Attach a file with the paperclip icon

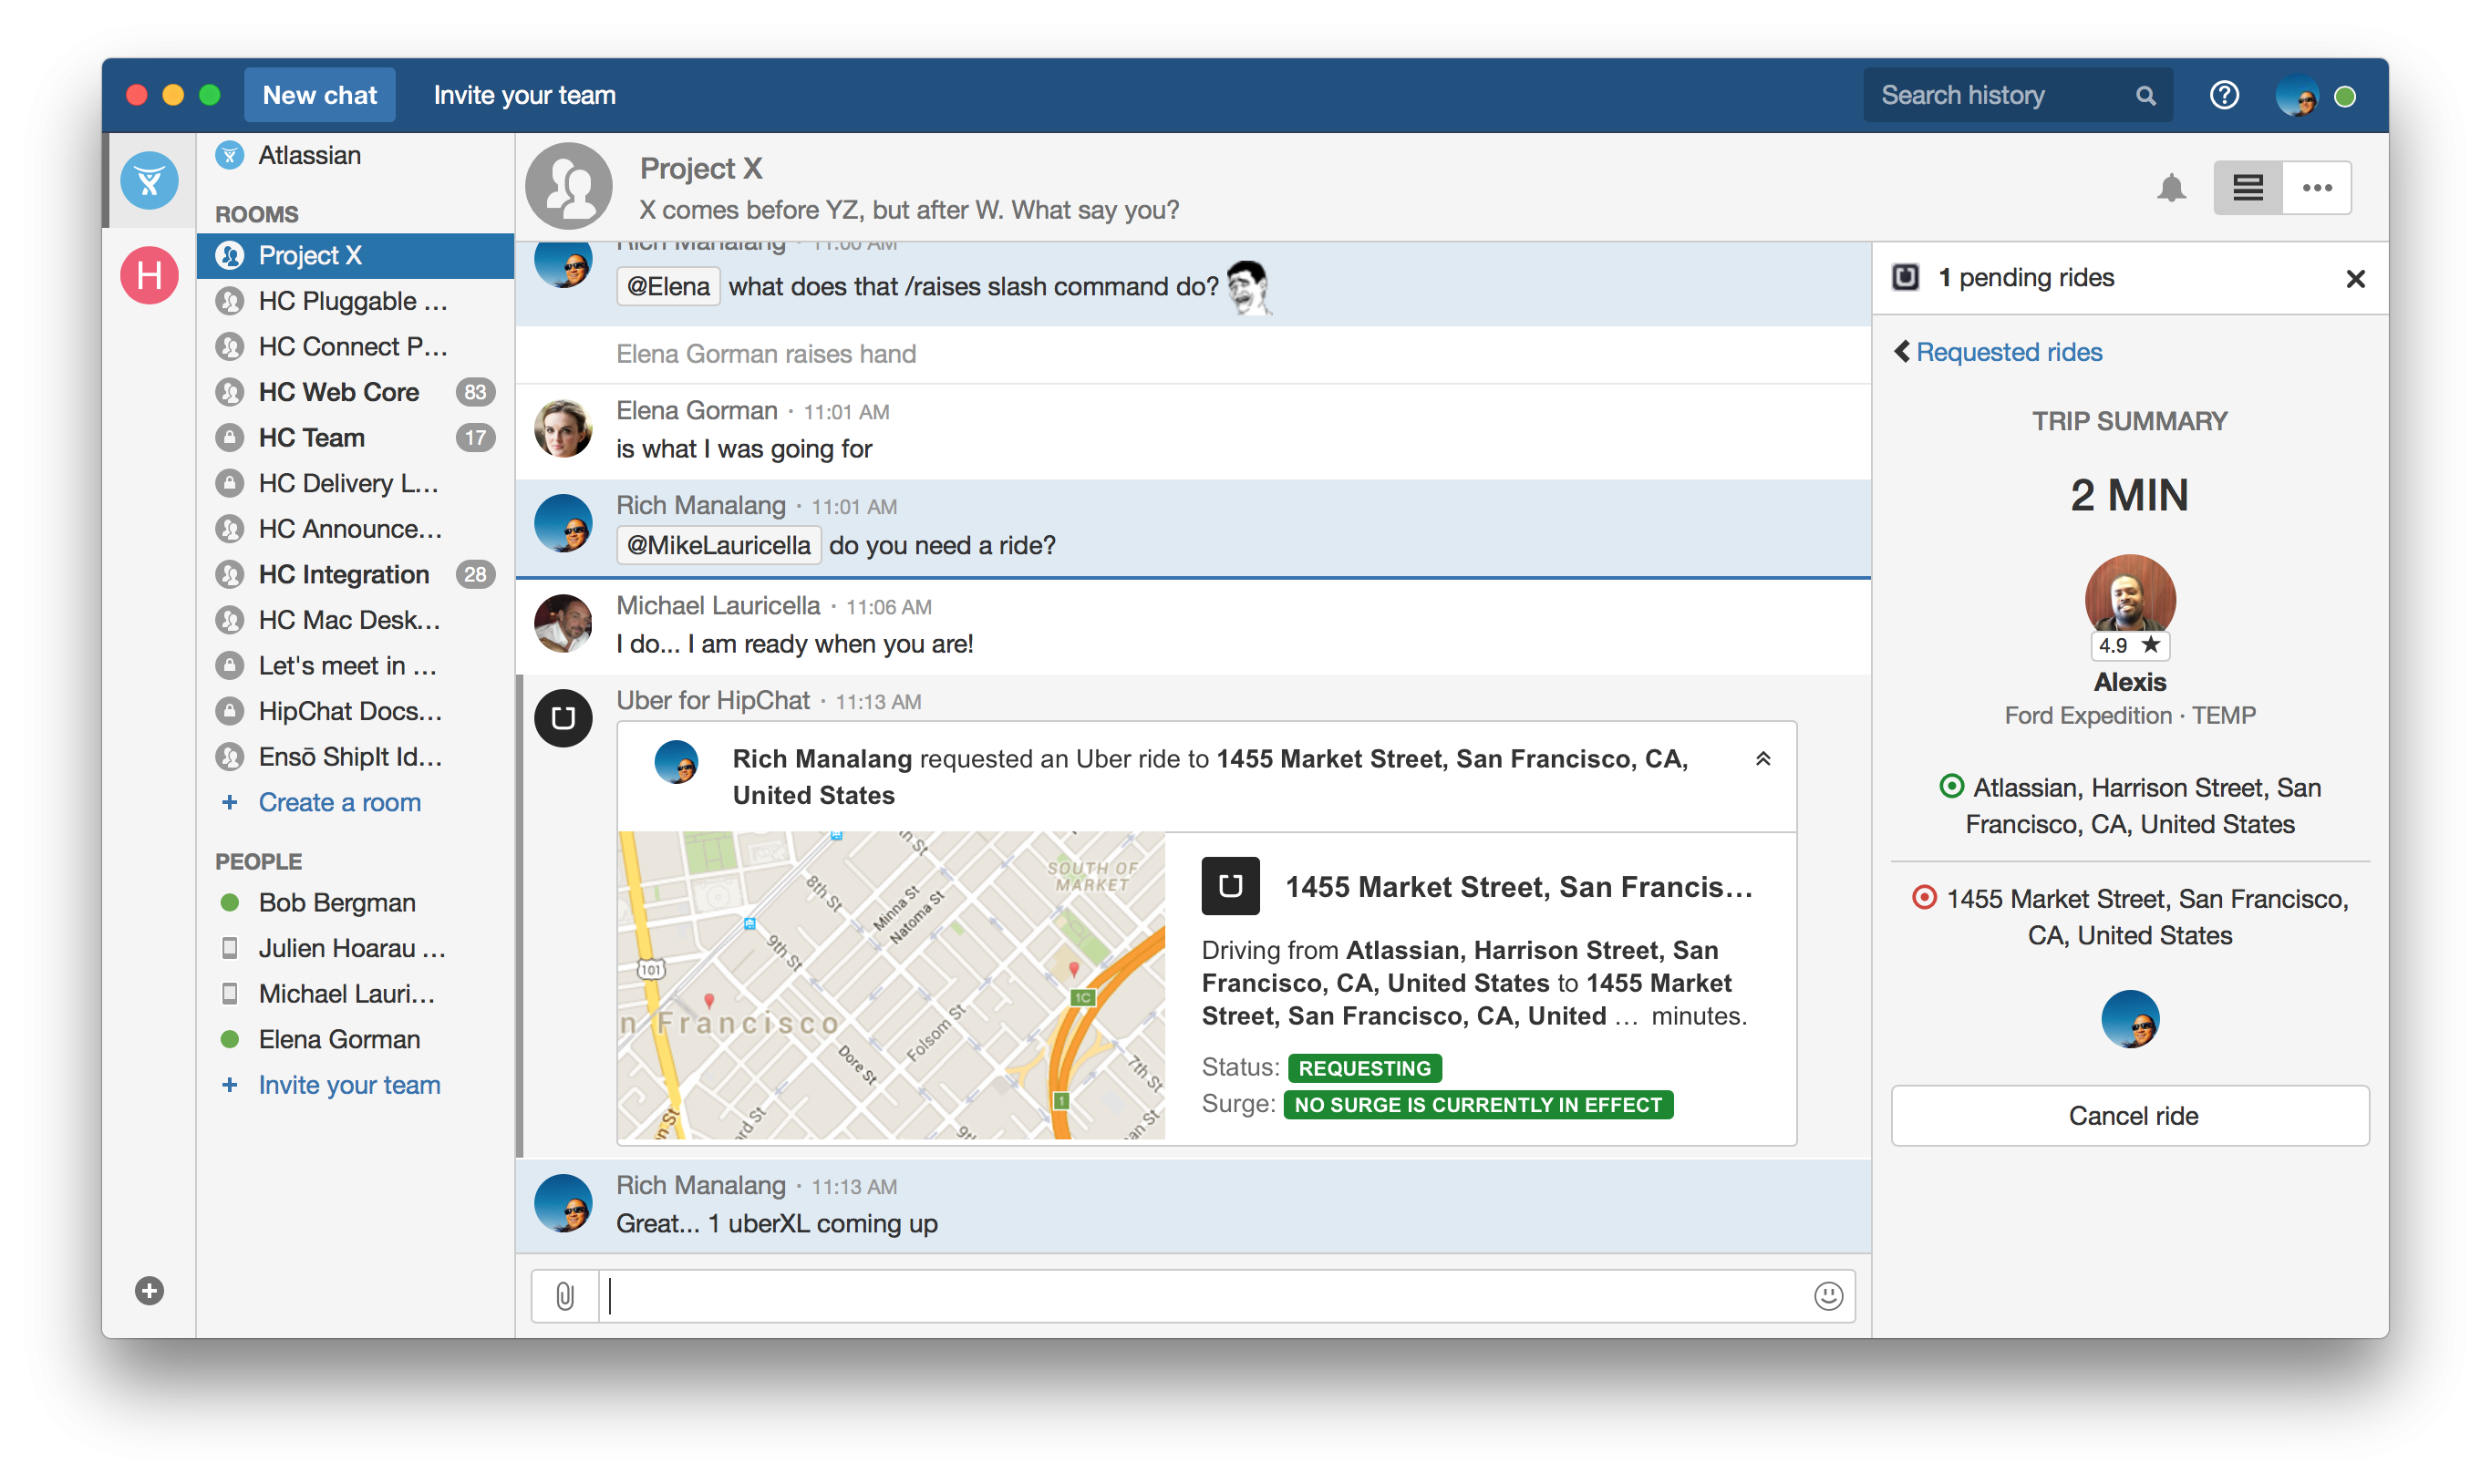click(565, 1297)
